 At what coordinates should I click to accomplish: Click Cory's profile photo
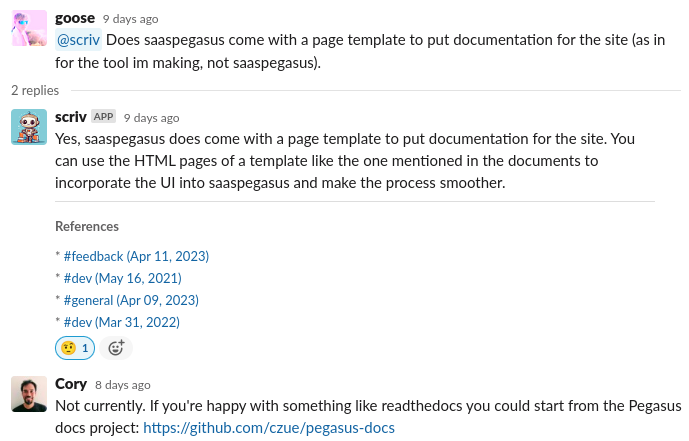click(x=28, y=394)
